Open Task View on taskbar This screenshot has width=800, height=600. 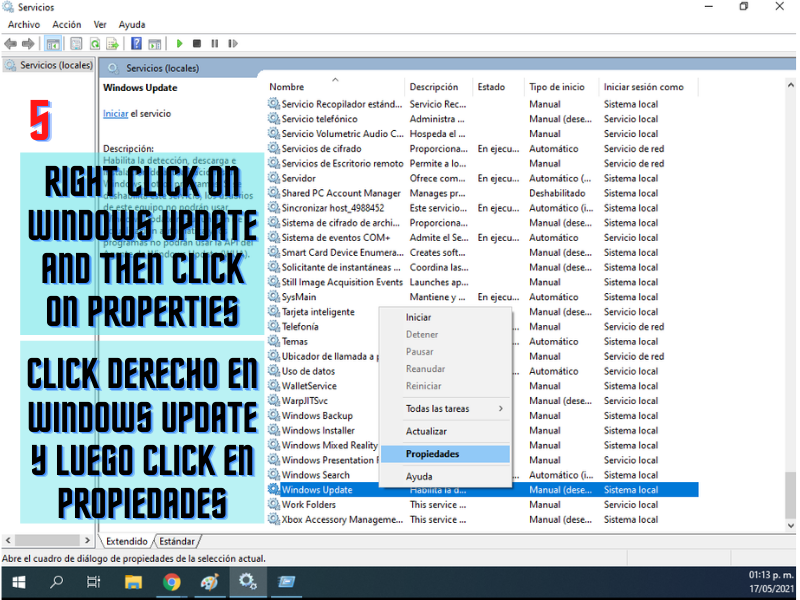(94, 582)
